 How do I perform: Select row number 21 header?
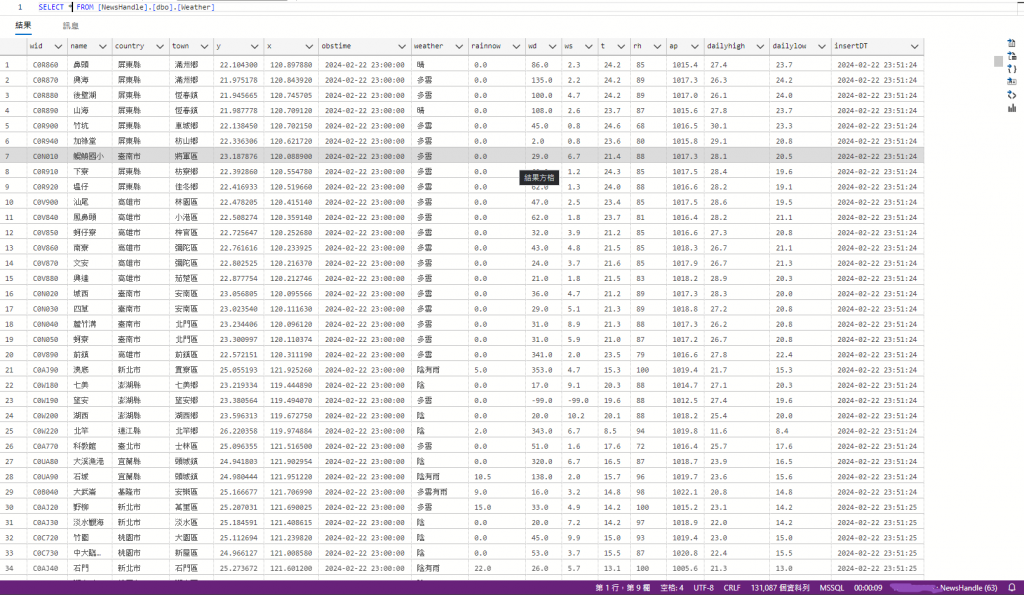coord(9,370)
